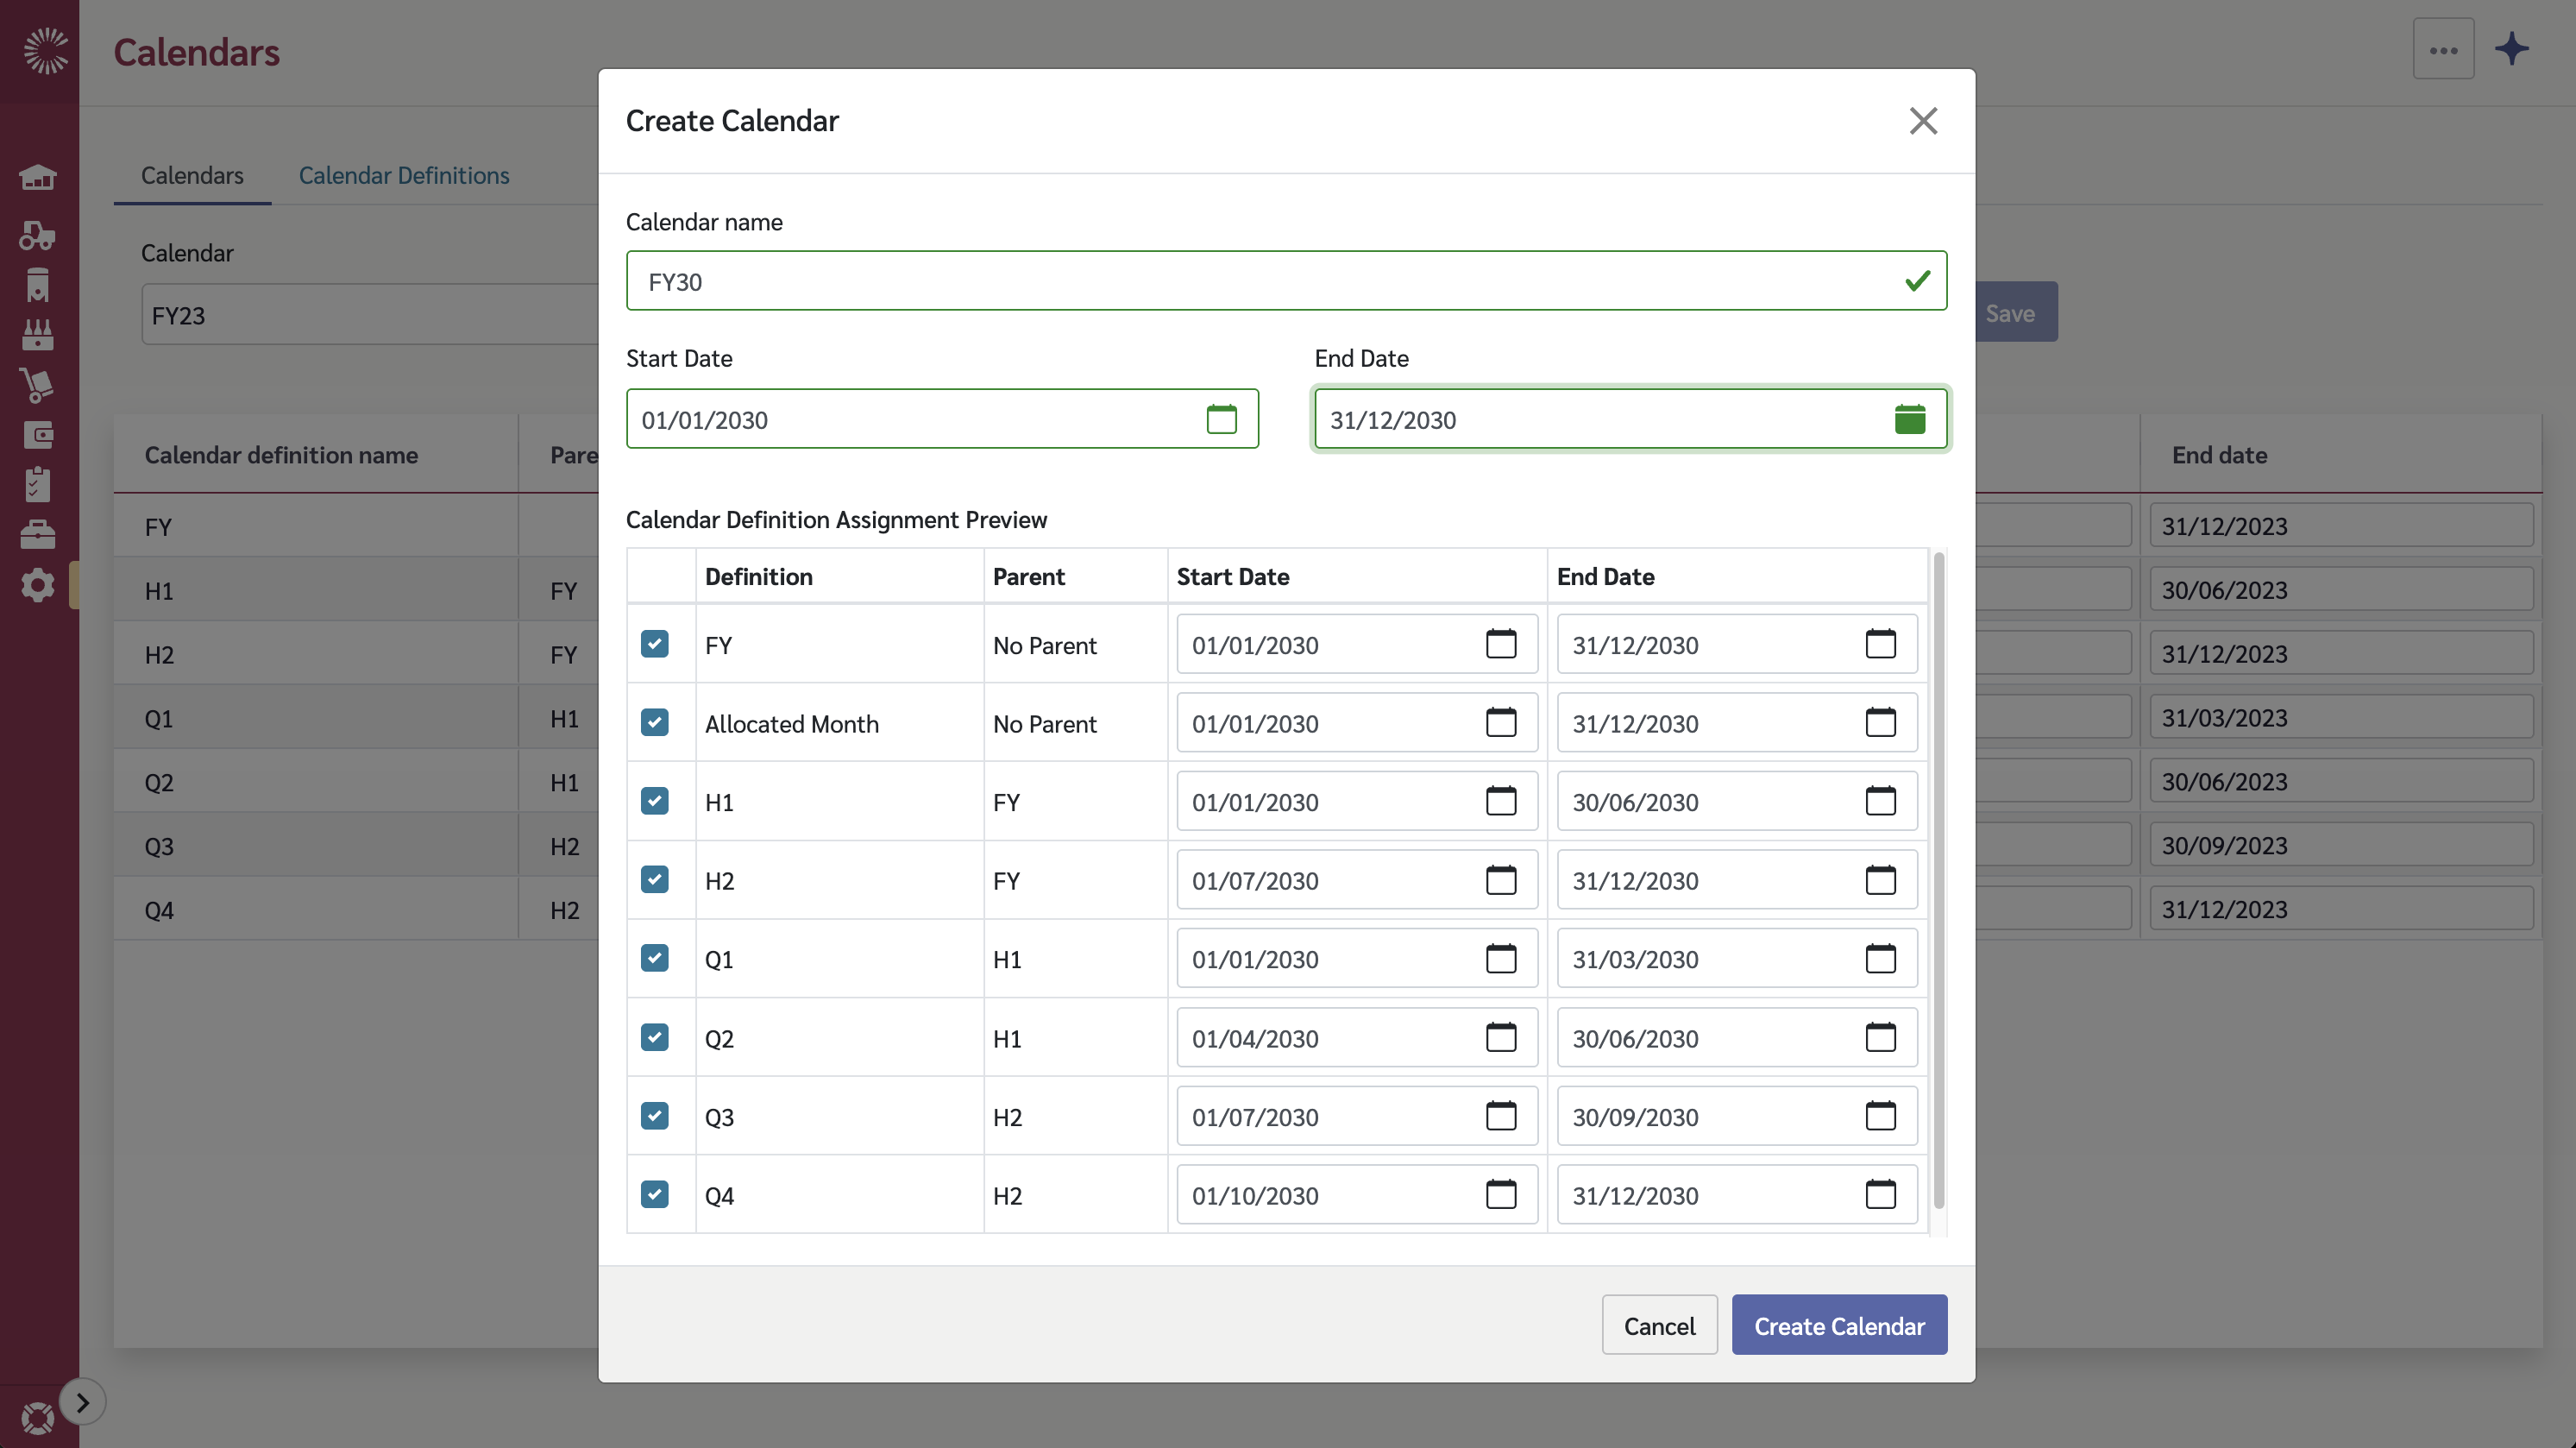Uncheck the FY definition checkbox
The height and width of the screenshot is (1448, 2576).
pyautogui.click(x=655, y=644)
